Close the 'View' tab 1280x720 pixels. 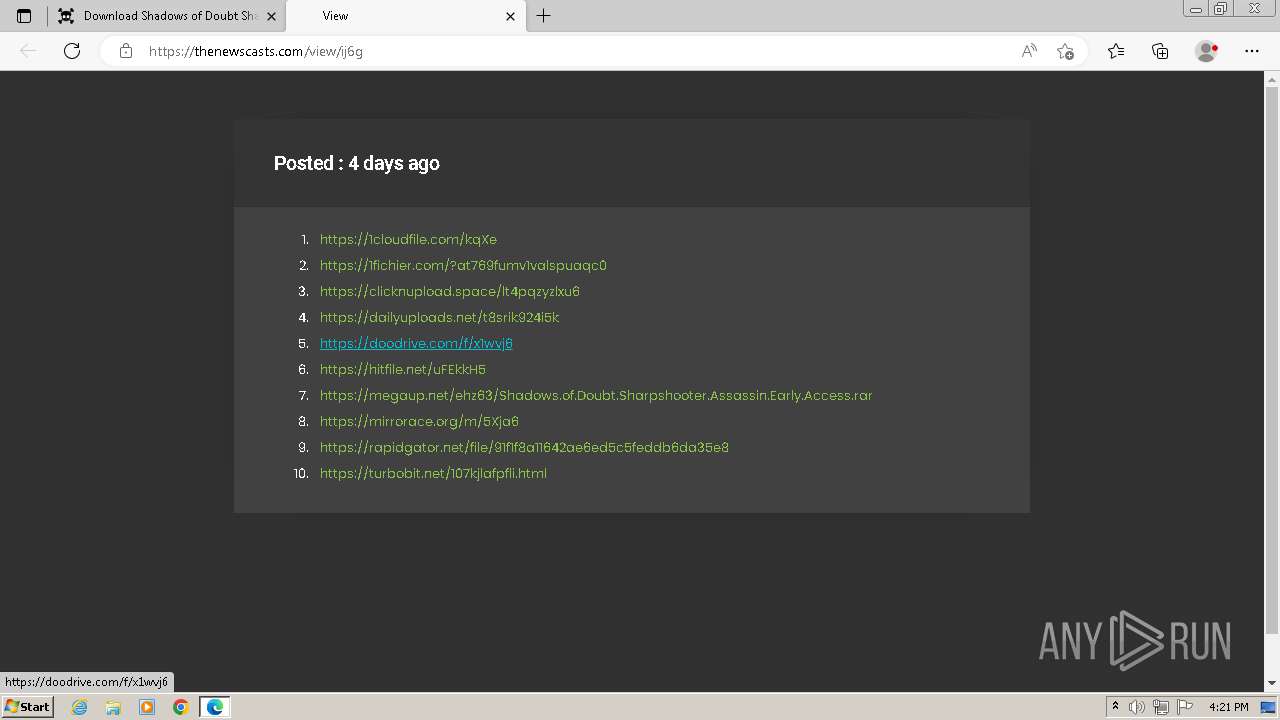click(x=511, y=16)
